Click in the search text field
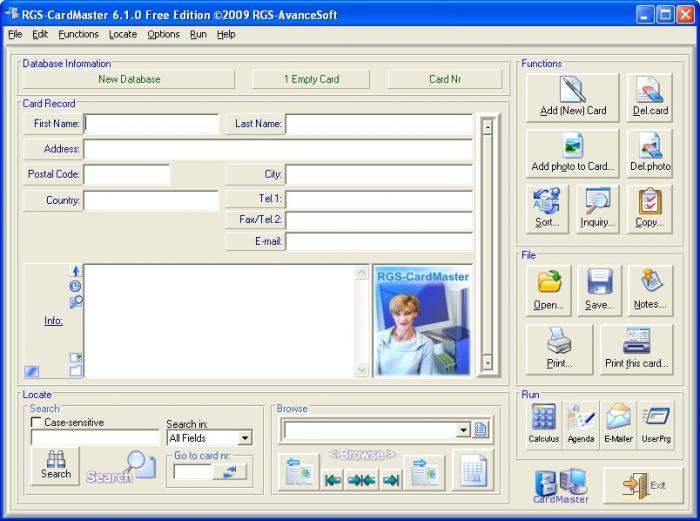This screenshot has height=521, width=700. [95, 438]
